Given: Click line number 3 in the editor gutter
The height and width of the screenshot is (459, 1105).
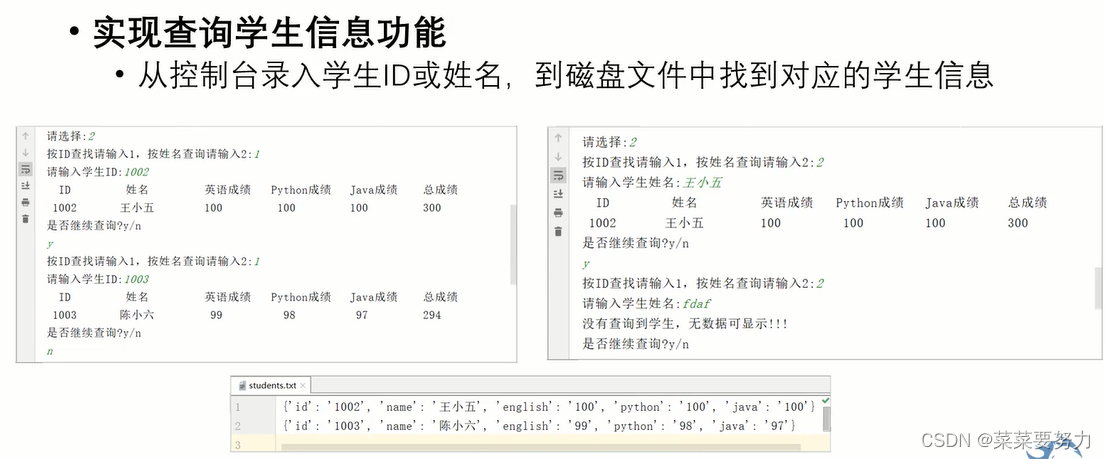Looking at the screenshot, I should tap(237, 445).
